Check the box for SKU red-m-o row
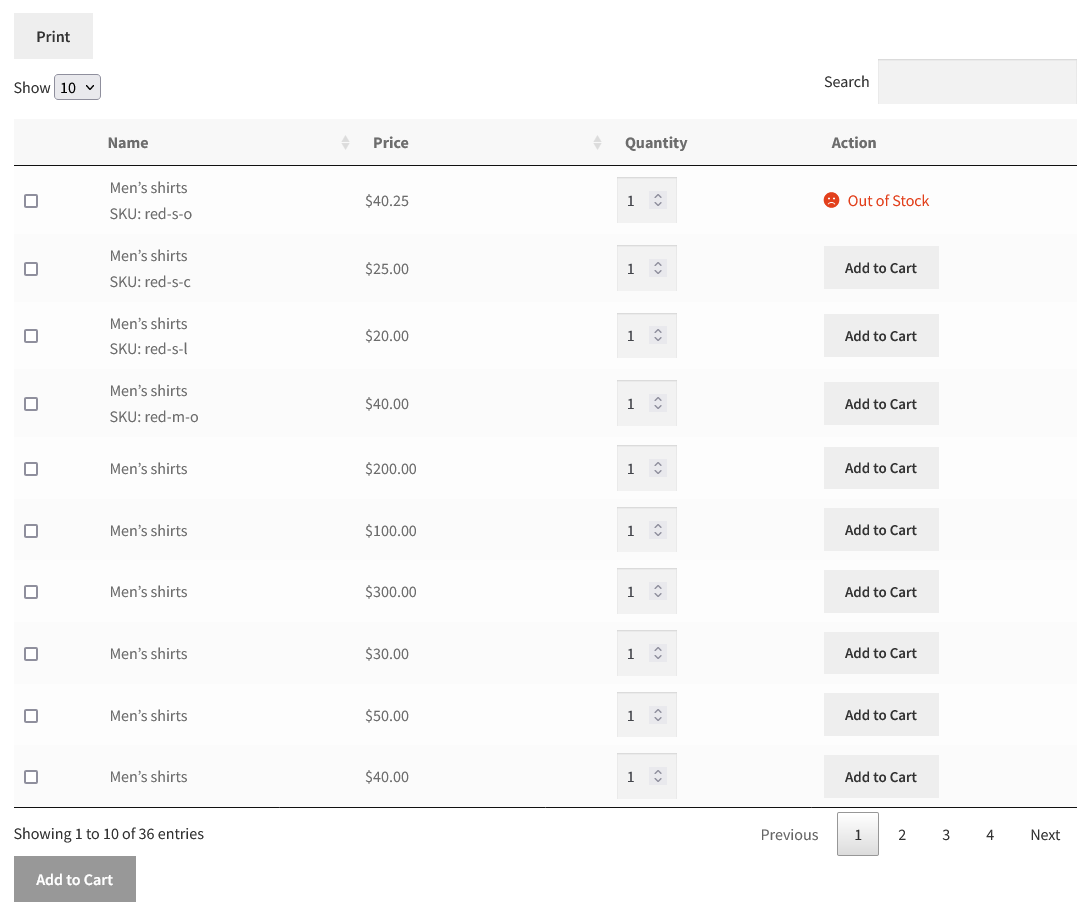1088x907 pixels. [31, 405]
